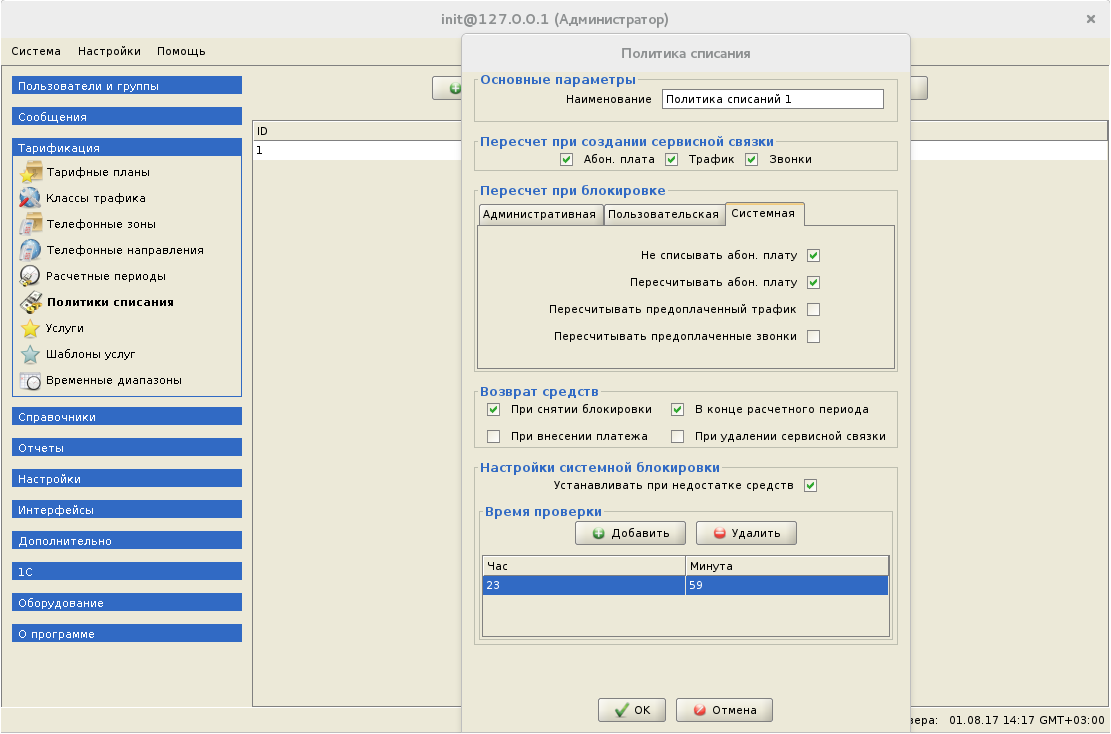This screenshot has width=1111, height=734.
Task: Toggle the Трафик checkbox
Action: (672, 159)
